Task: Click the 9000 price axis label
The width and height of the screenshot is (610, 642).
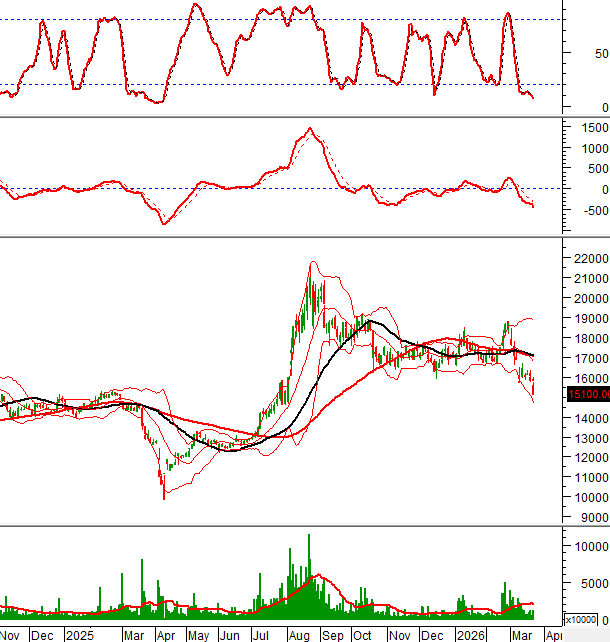Action: [x=591, y=518]
